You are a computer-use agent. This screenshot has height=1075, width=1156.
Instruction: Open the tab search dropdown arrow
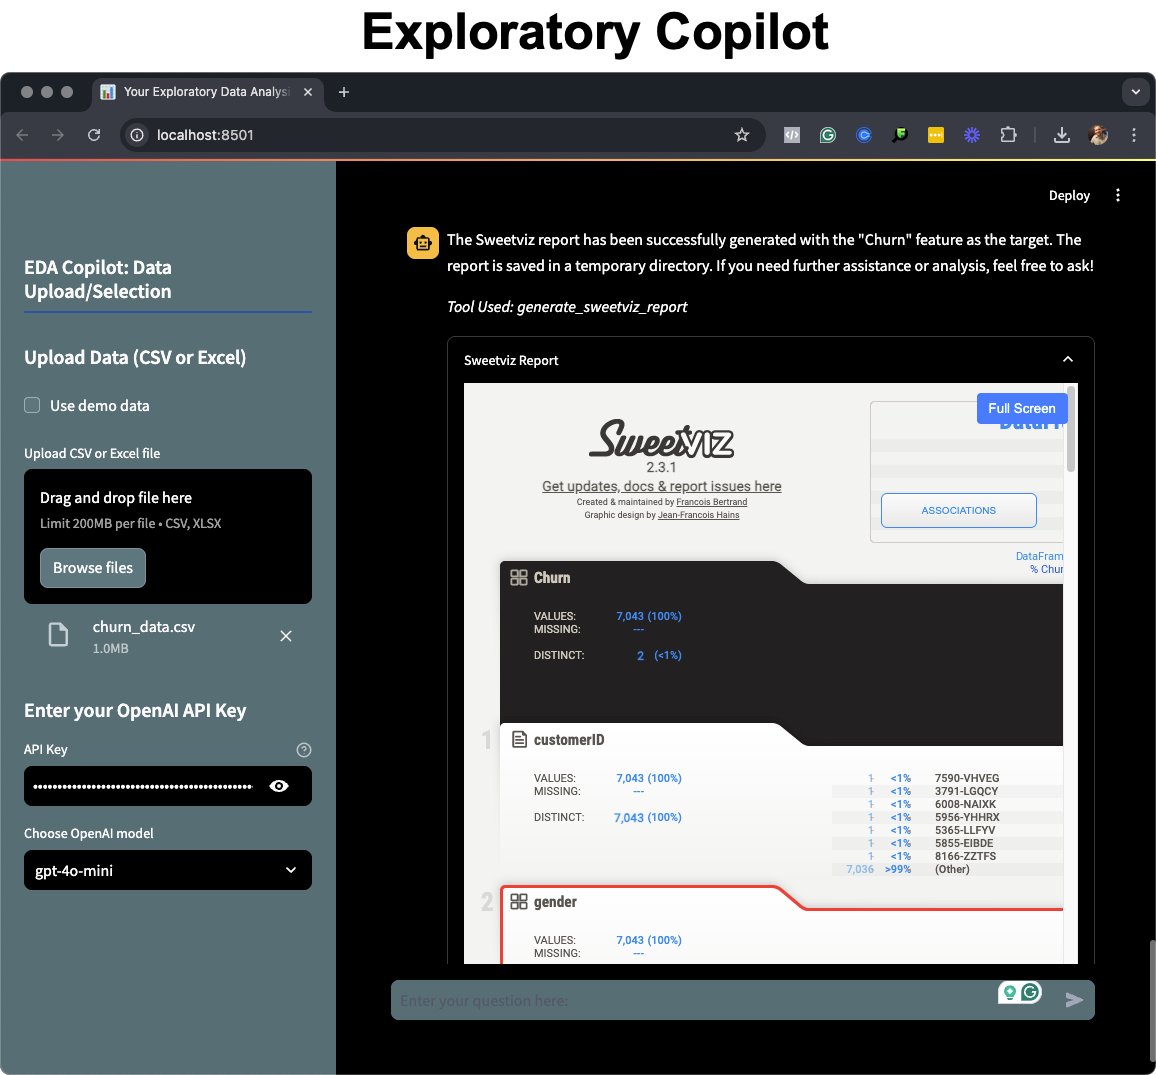(x=1135, y=92)
